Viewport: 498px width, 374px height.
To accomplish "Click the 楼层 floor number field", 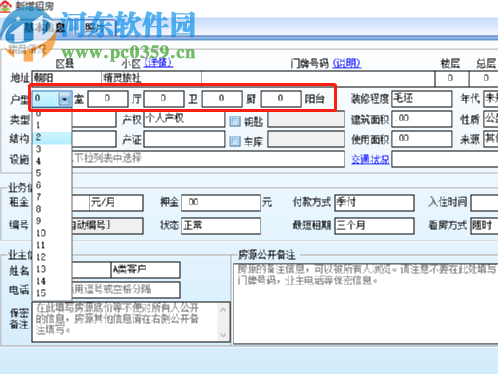I will [x=451, y=79].
